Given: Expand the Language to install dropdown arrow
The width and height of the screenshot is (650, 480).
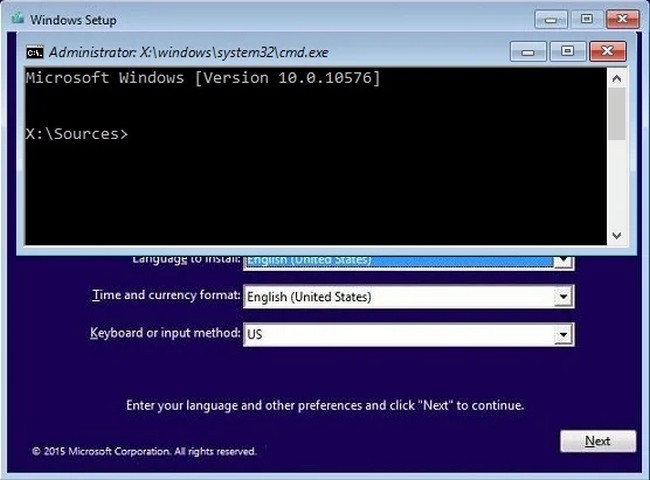Looking at the screenshot, I should click(x=563, y=261).
